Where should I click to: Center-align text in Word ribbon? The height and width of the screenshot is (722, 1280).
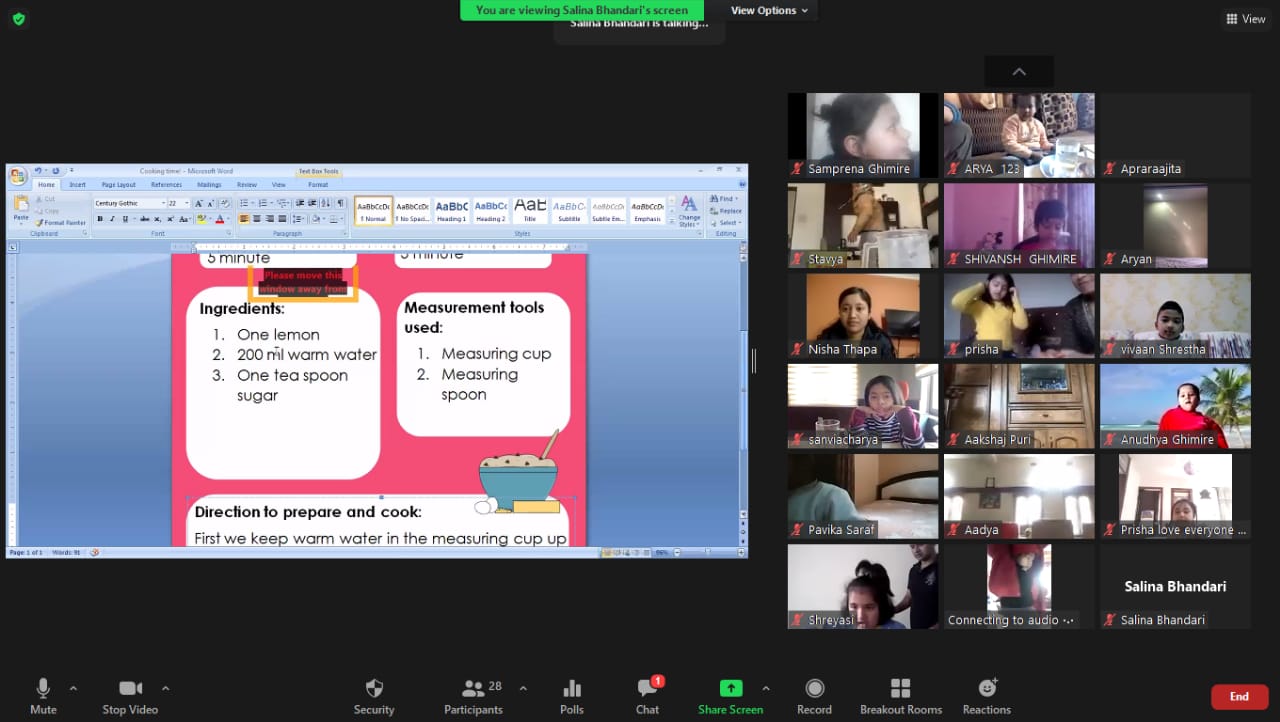[257, 219]
